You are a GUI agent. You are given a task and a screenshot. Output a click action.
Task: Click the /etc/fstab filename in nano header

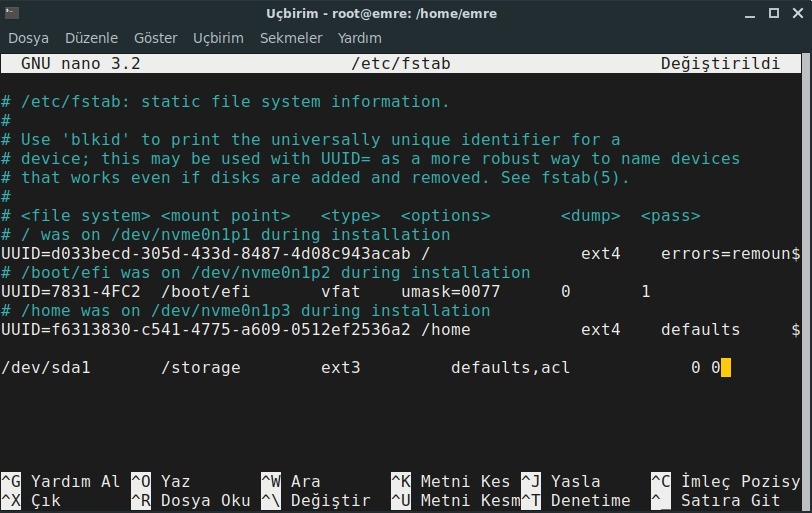click(400, 64)
